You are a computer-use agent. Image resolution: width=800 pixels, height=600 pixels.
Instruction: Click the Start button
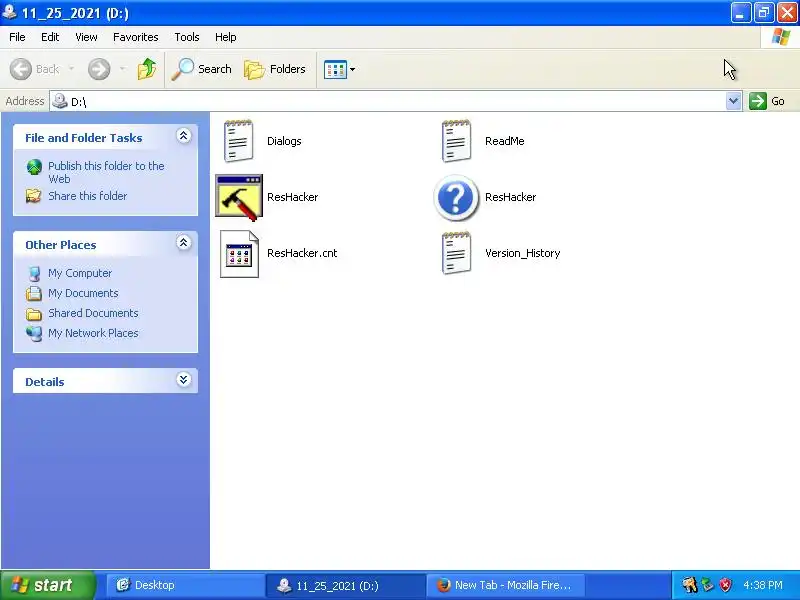pos(47,585)
